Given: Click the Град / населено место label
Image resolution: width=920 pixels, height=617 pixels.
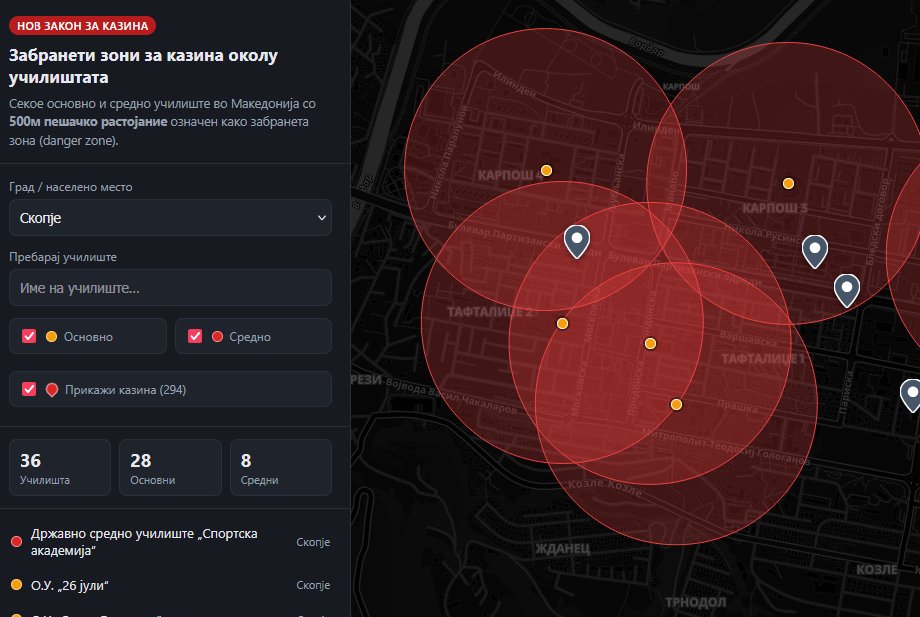Looking at the screenshot, I should click(x=71, y=187).
